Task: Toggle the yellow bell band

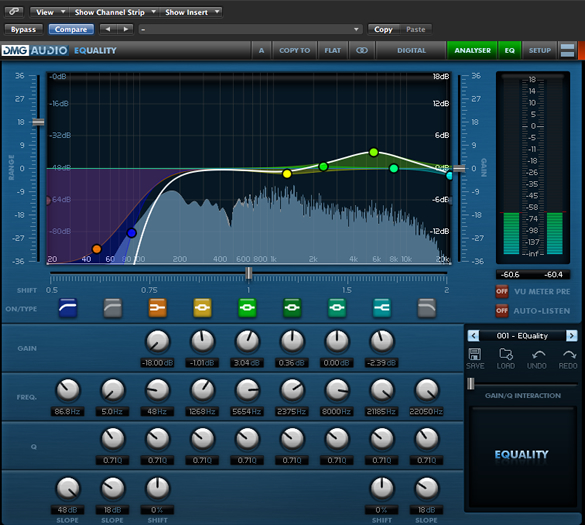Action: [x=202, y=308]
